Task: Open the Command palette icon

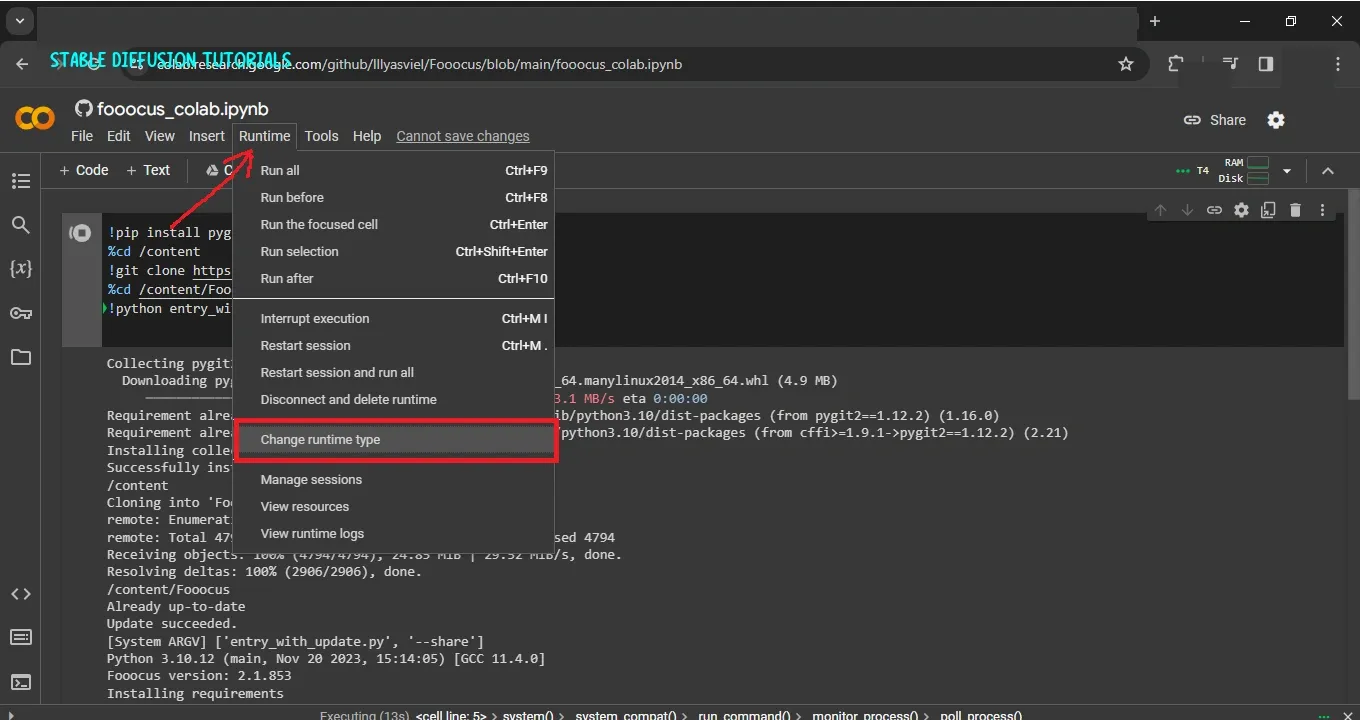Action: (x=21, y=637)
